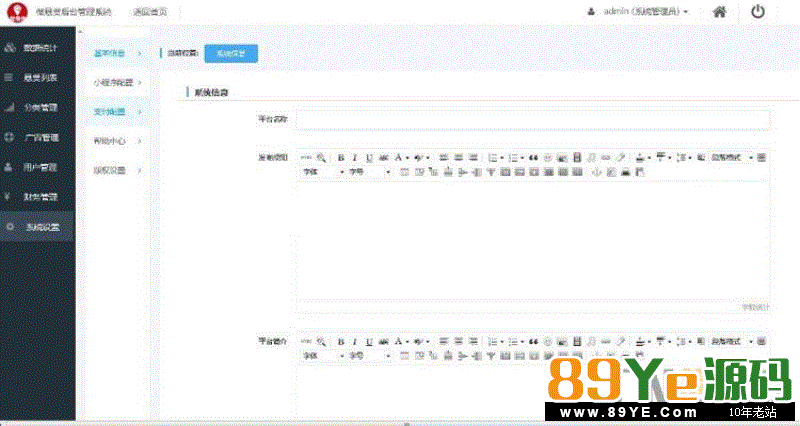The image size is (800, 426).
Task: Apply strikethrough in the 发布须知 editor
Action: click(384, 158)
